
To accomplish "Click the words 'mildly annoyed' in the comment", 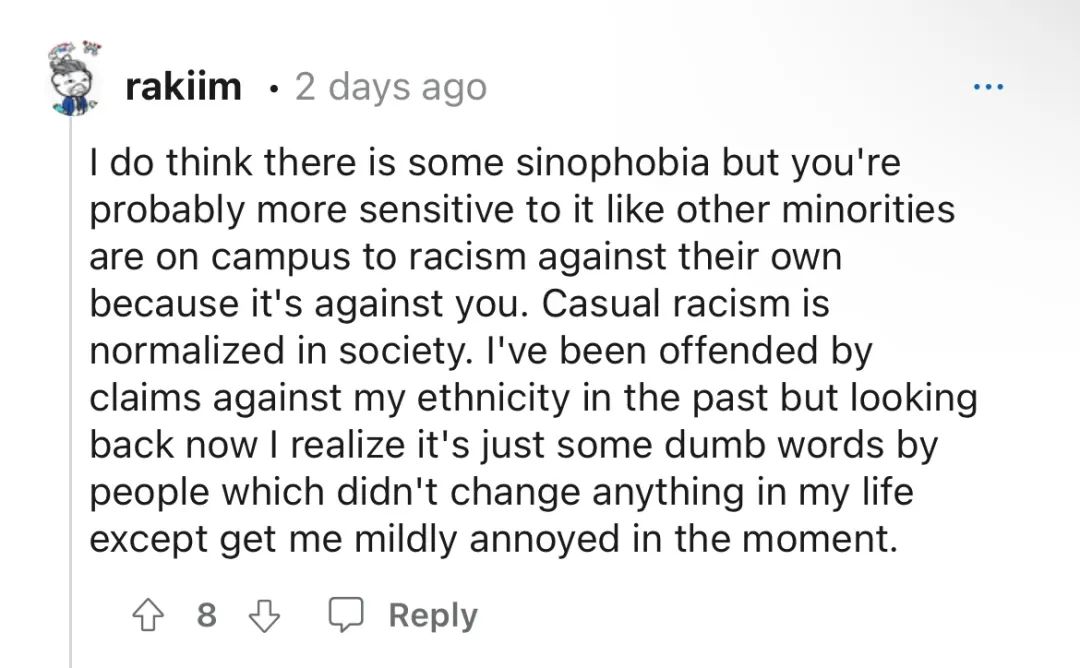I will tap(487, 539).
